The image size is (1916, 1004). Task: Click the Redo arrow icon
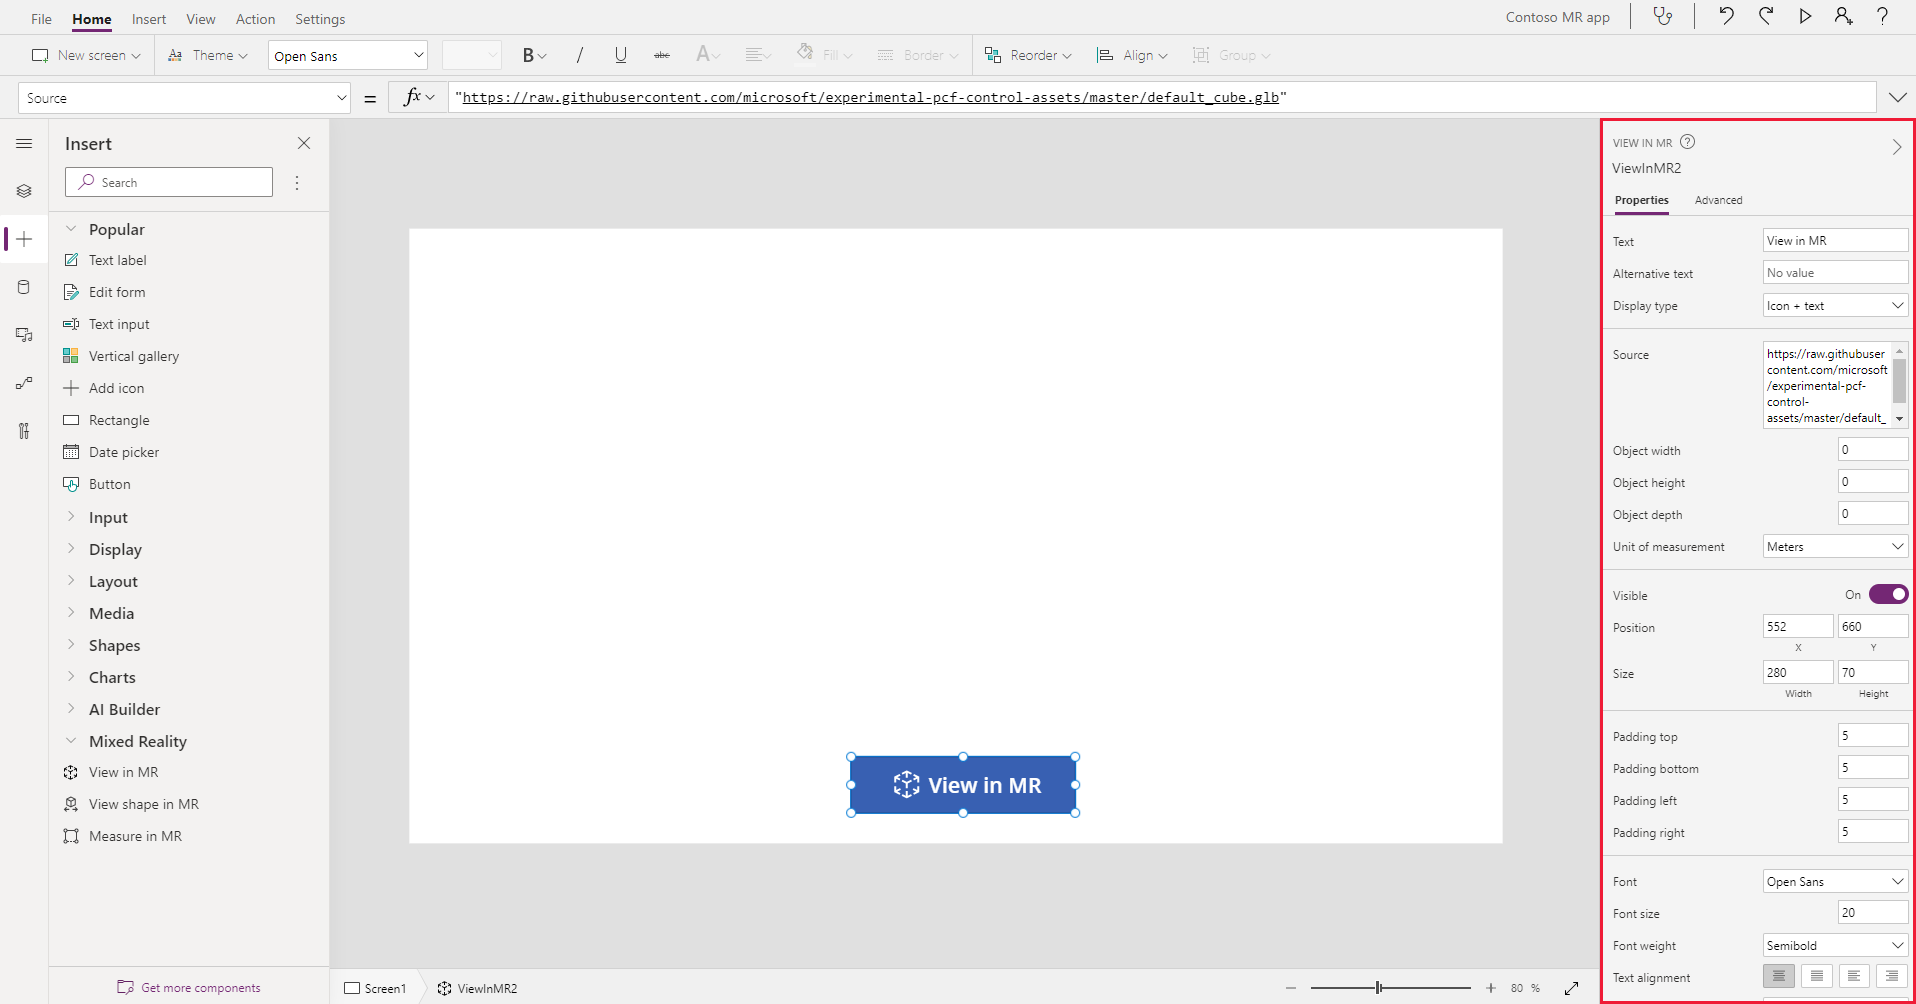(x=1766, y=16)
